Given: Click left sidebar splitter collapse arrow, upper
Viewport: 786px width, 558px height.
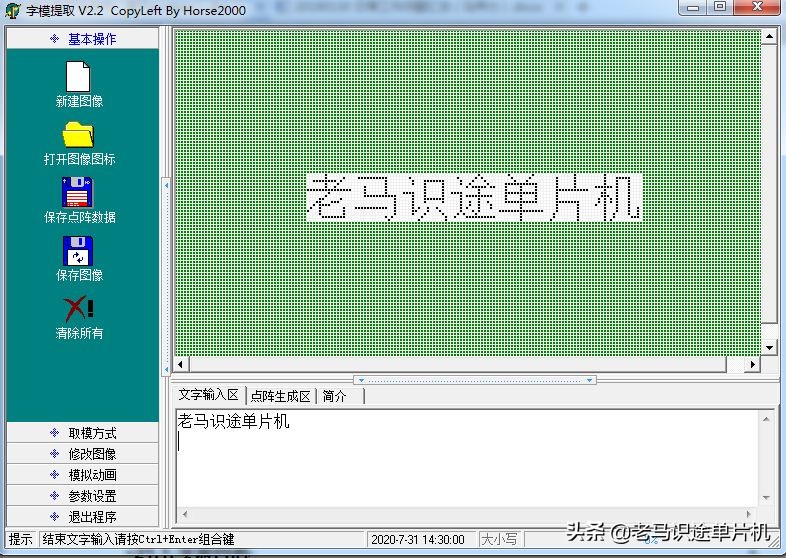Looking at the screenshot, I should pos(166,185).
